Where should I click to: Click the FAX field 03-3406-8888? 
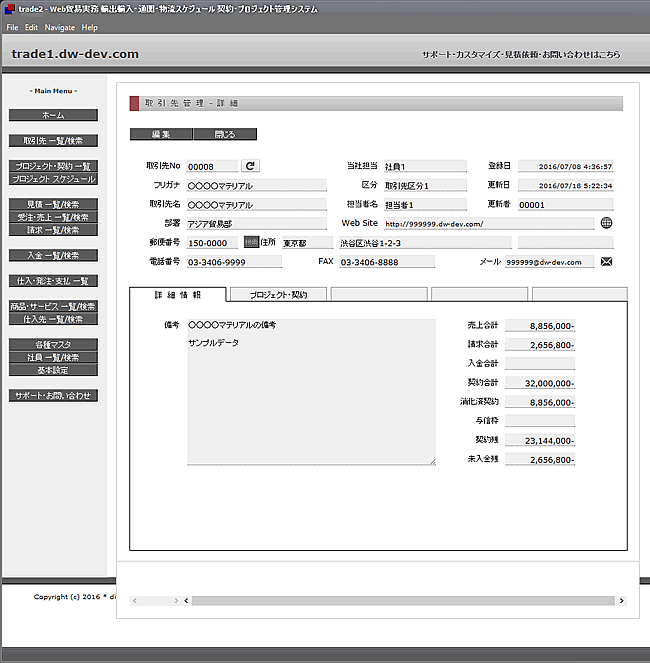pos(387,262)
